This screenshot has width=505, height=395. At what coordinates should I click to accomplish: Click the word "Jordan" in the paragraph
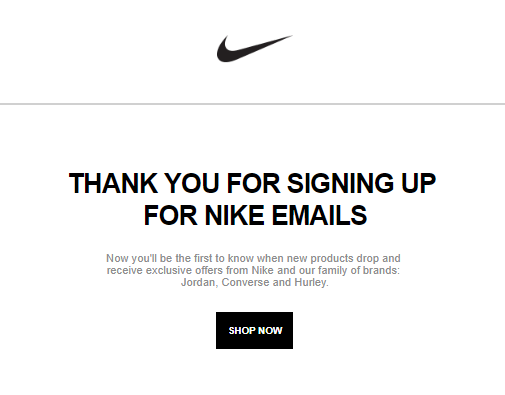198,282
